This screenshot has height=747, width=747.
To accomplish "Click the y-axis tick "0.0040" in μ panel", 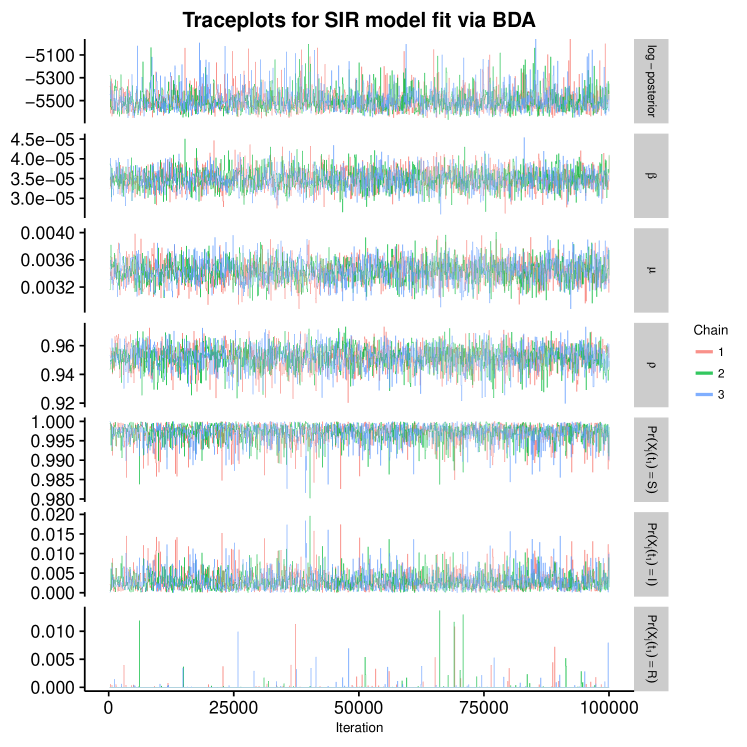I will 48,233.
